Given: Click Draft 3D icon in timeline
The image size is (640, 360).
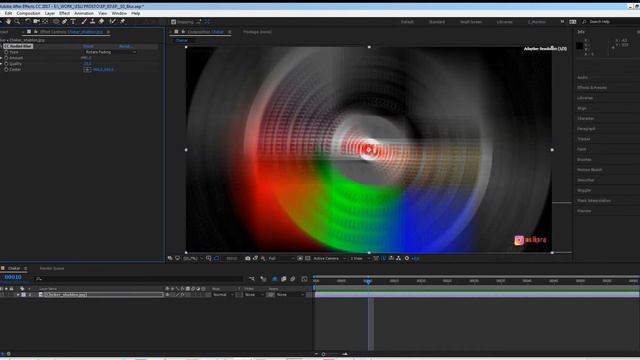Looking at the screenshot, I should (x=263, y=279).
